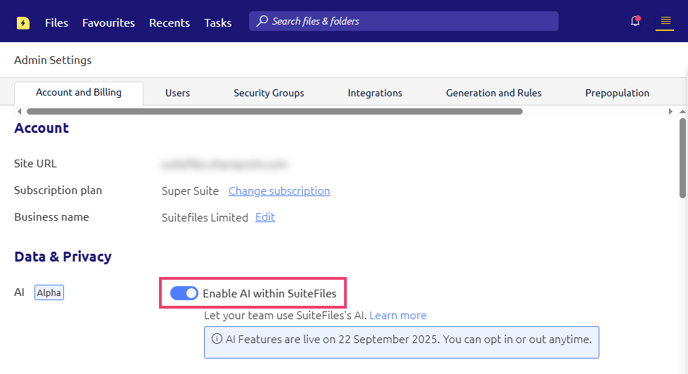Click the Data & Privacy heading
Image resolution: width=688 pixels, height=374 pixels.
click(63, 256)
